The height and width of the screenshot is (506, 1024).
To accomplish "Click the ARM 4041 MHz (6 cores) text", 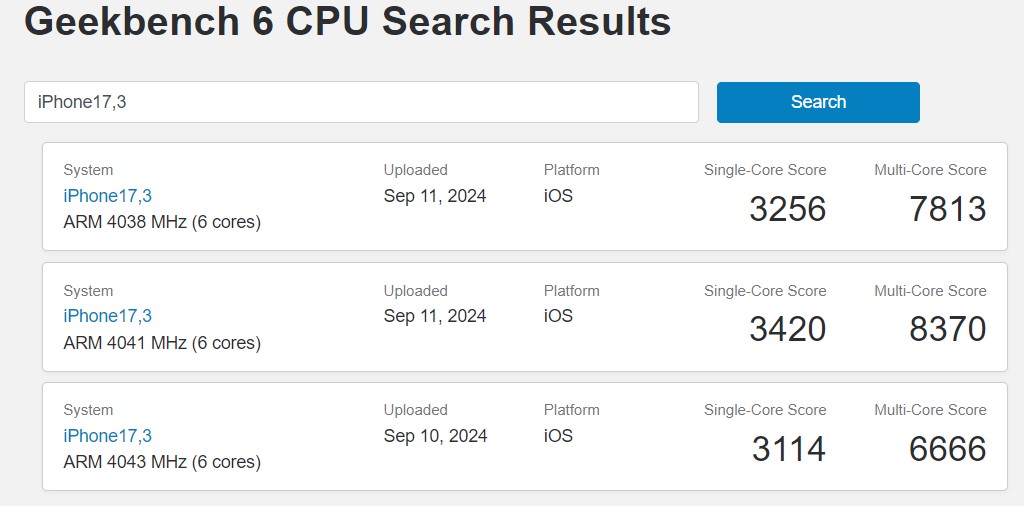I will pyautogui.click(x=162, y=343).
